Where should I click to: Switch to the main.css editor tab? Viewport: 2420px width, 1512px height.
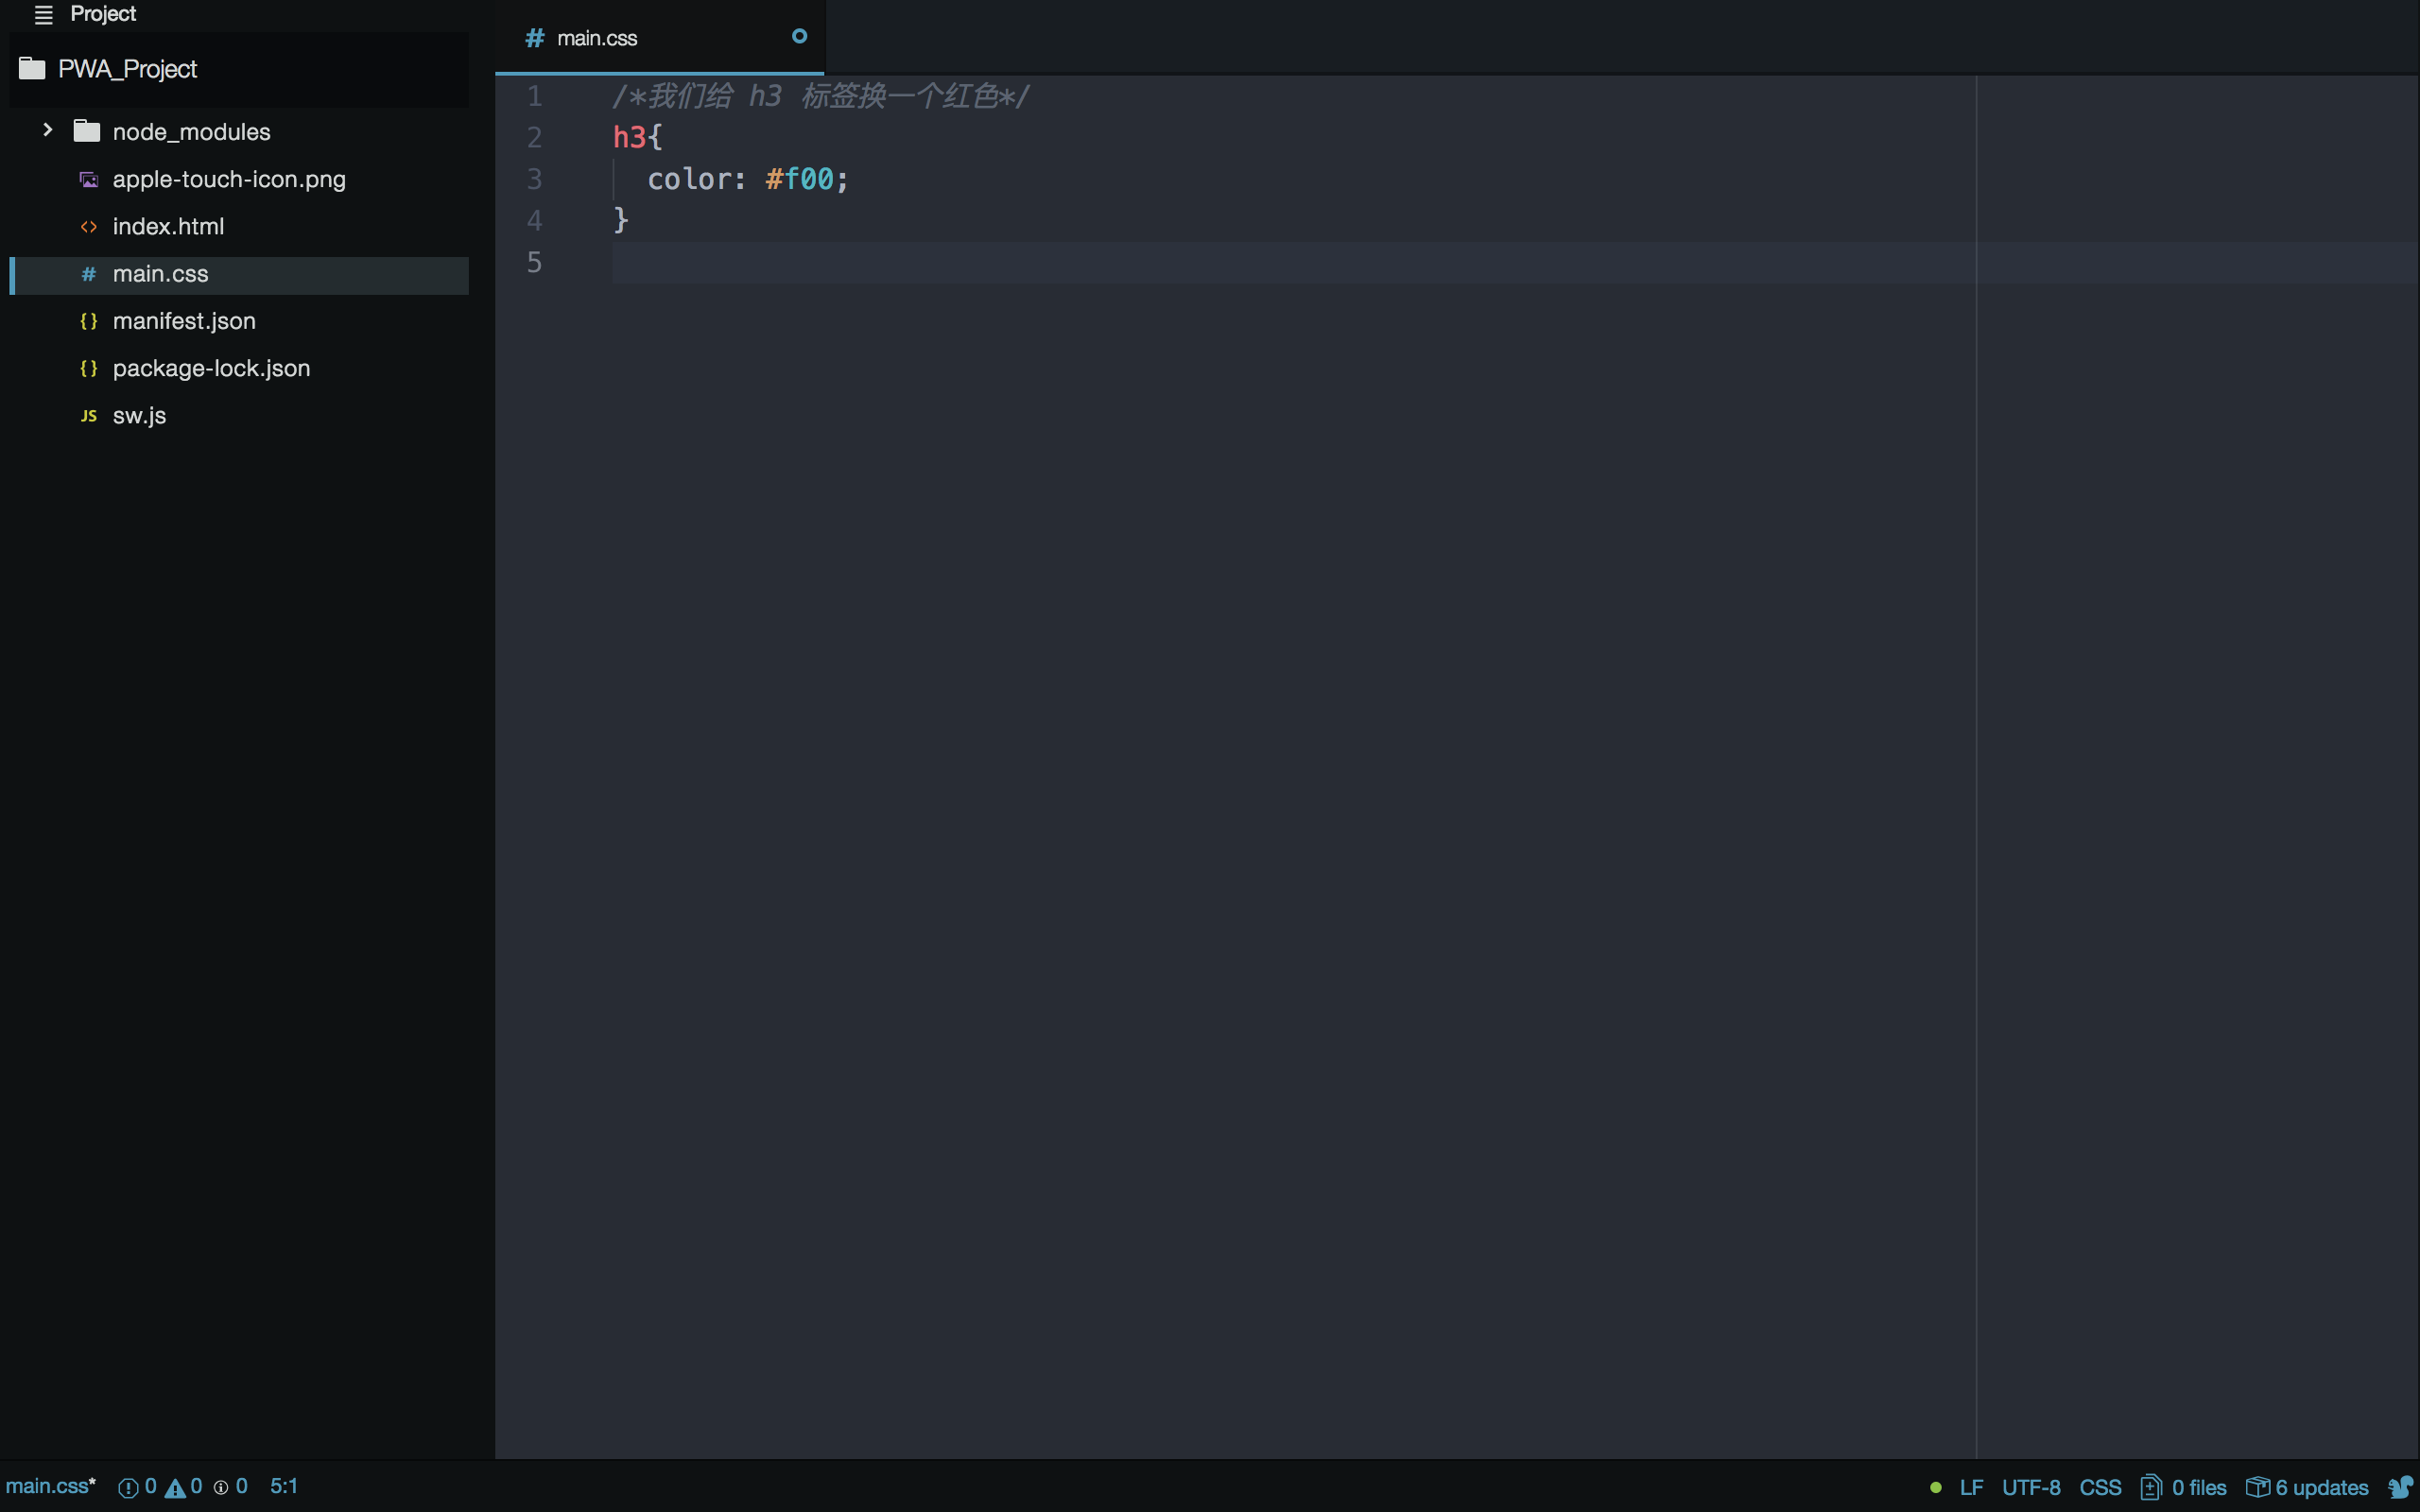coord(660,38)
